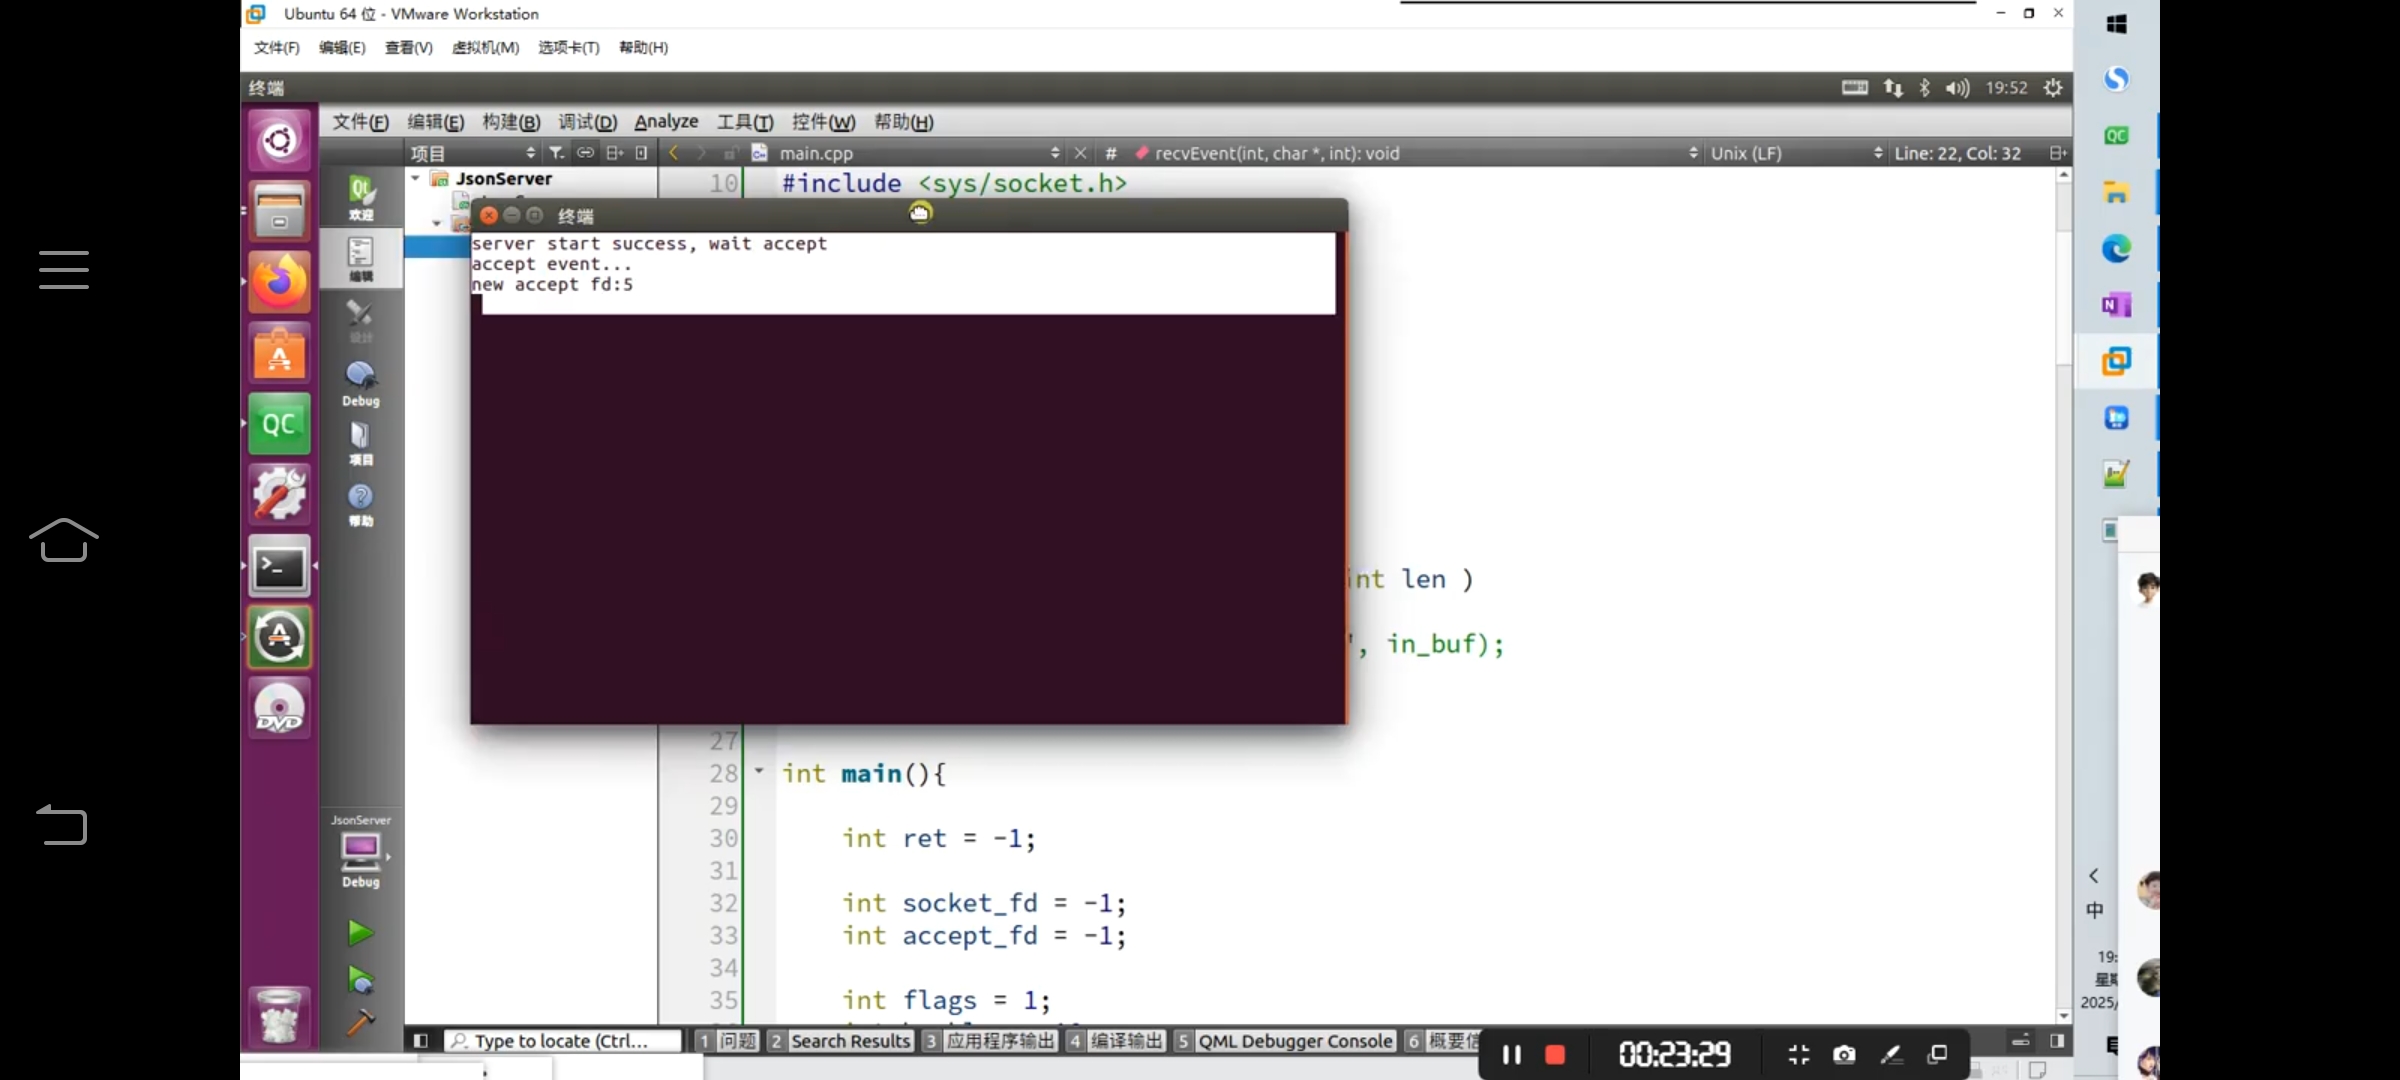Switch to the Search Results output pane
The image size is (2400, 1080).
[x=850, y=1041]
